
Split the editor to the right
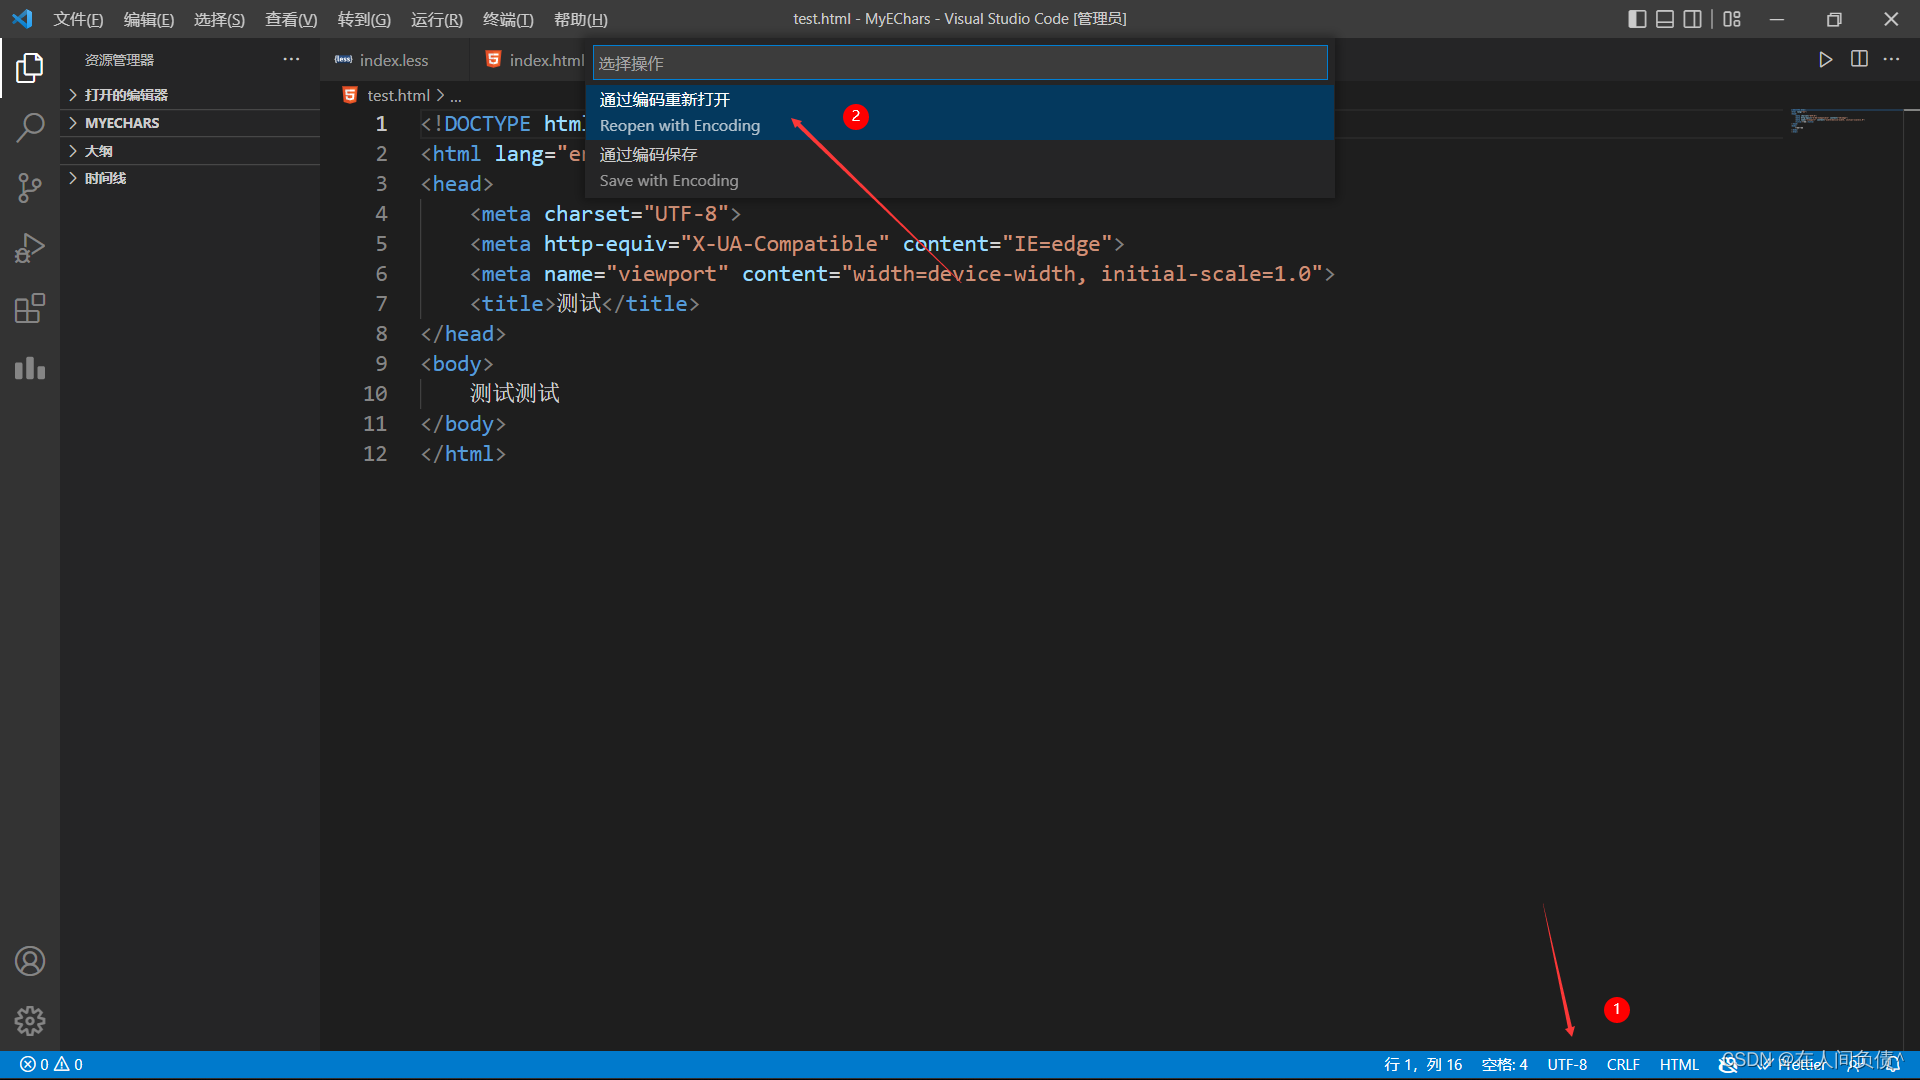tap(1859, 60)
